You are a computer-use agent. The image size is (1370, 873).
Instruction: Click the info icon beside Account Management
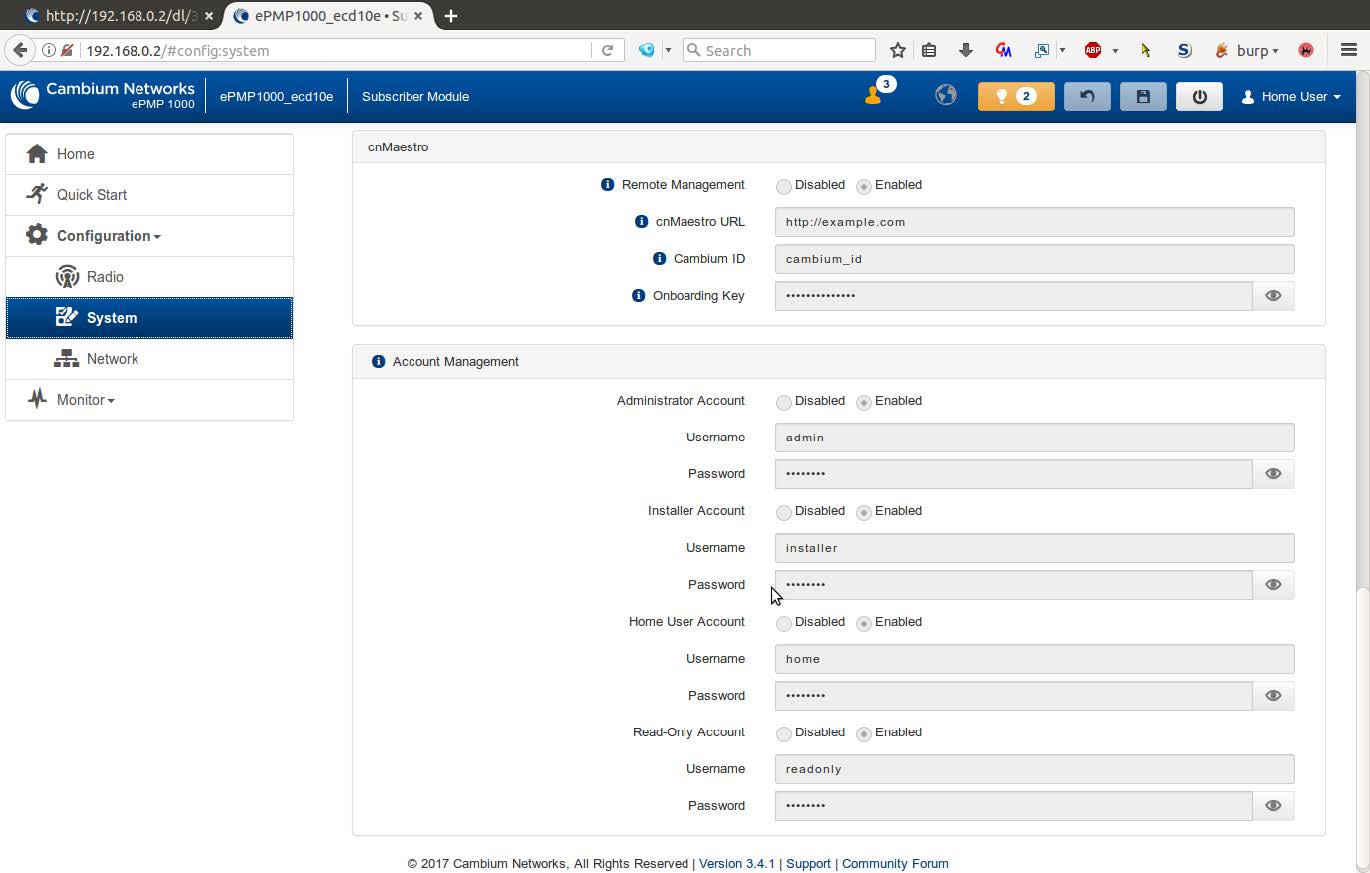(x=378, y=362)
